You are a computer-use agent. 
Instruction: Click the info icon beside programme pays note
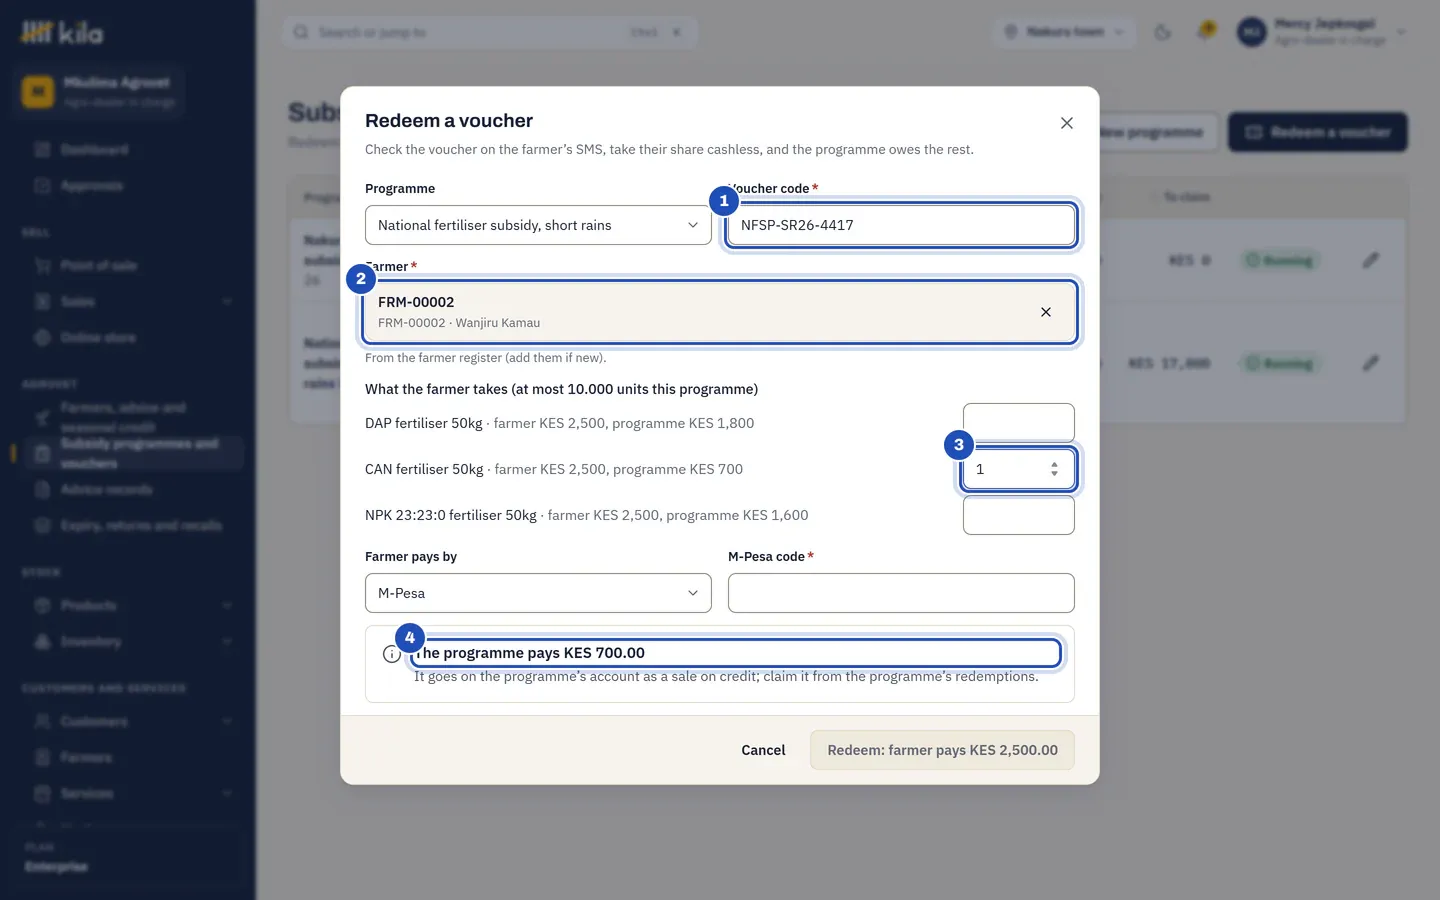(x=392, y=654)
